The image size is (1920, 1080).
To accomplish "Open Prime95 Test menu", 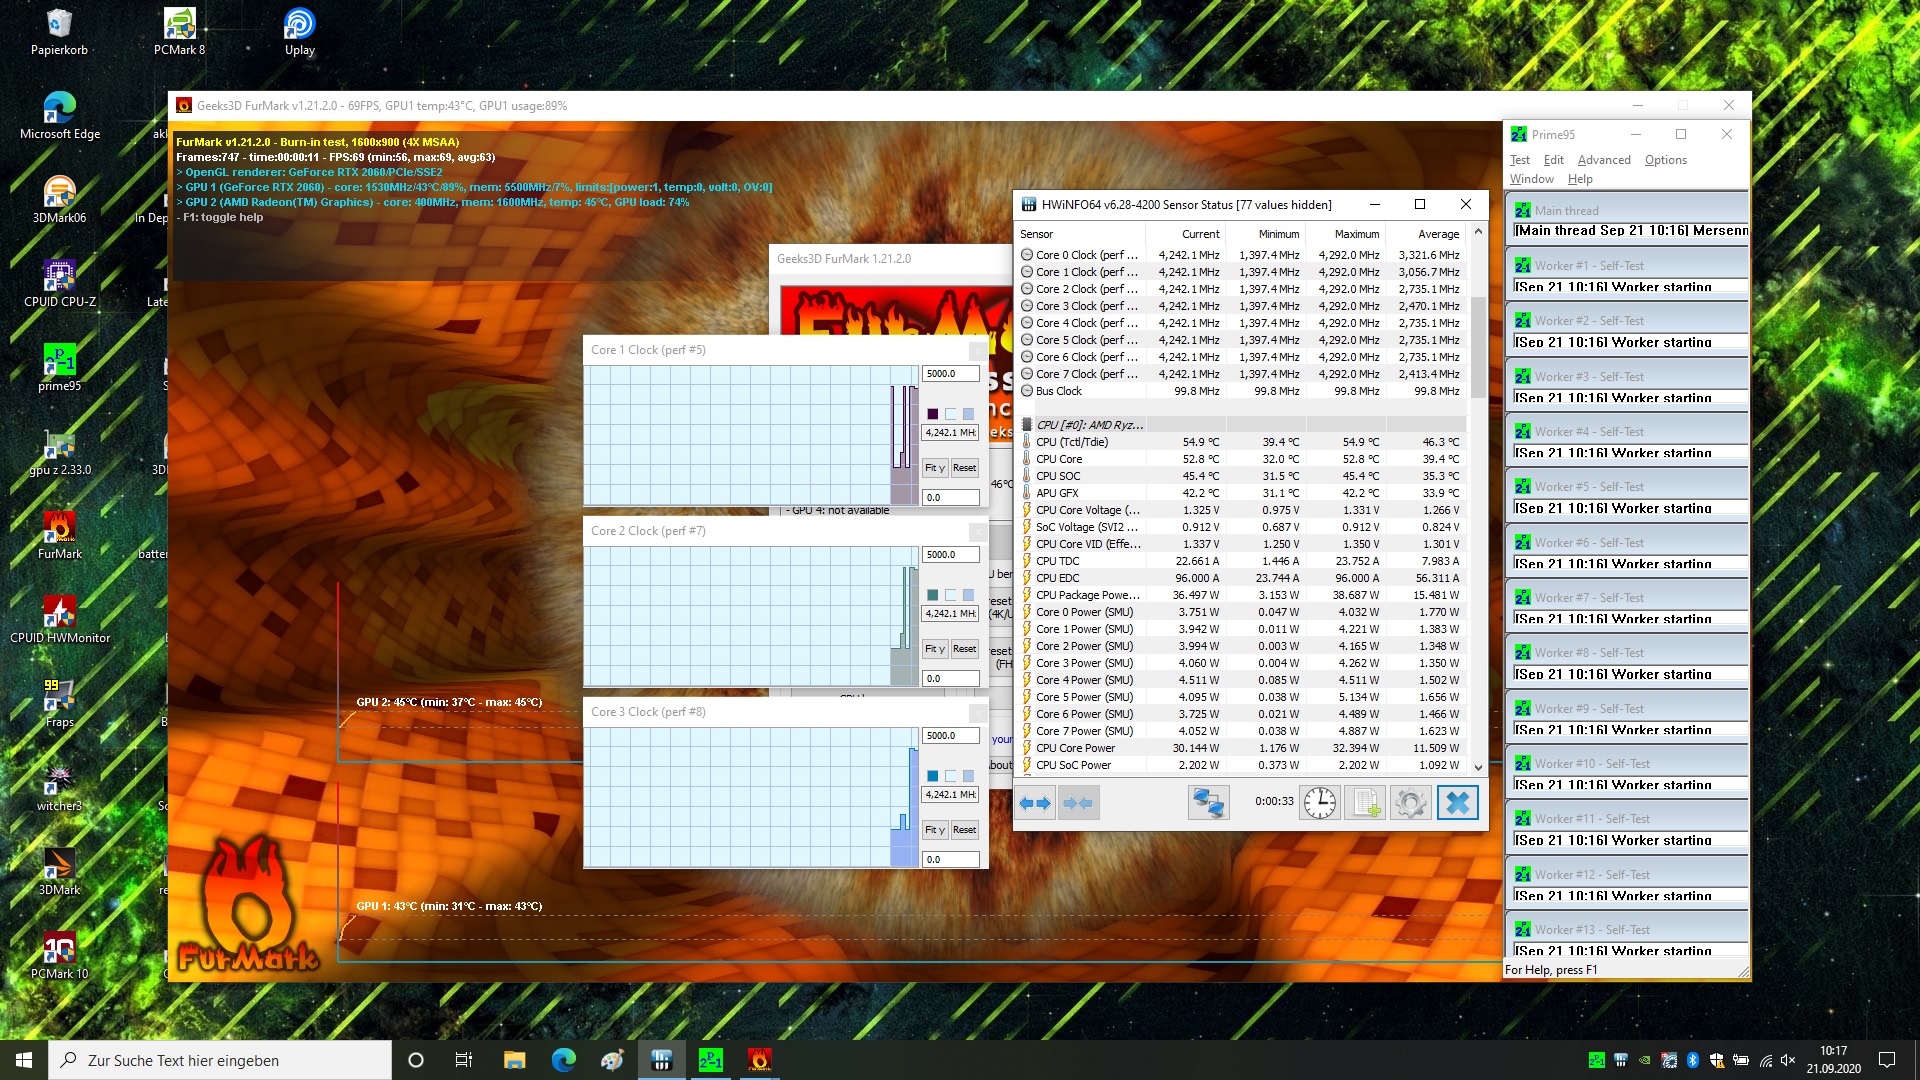I will [1520, 160].
